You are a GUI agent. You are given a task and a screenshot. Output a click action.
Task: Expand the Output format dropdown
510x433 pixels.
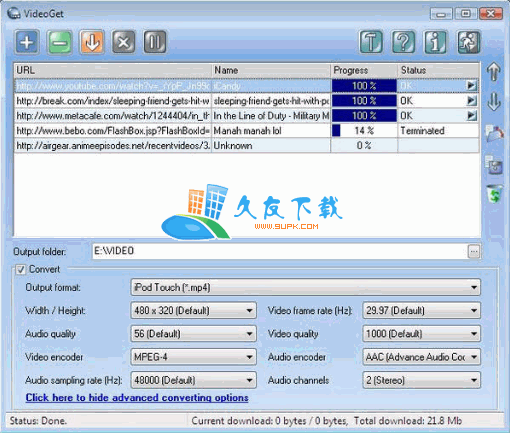[305, 288]
